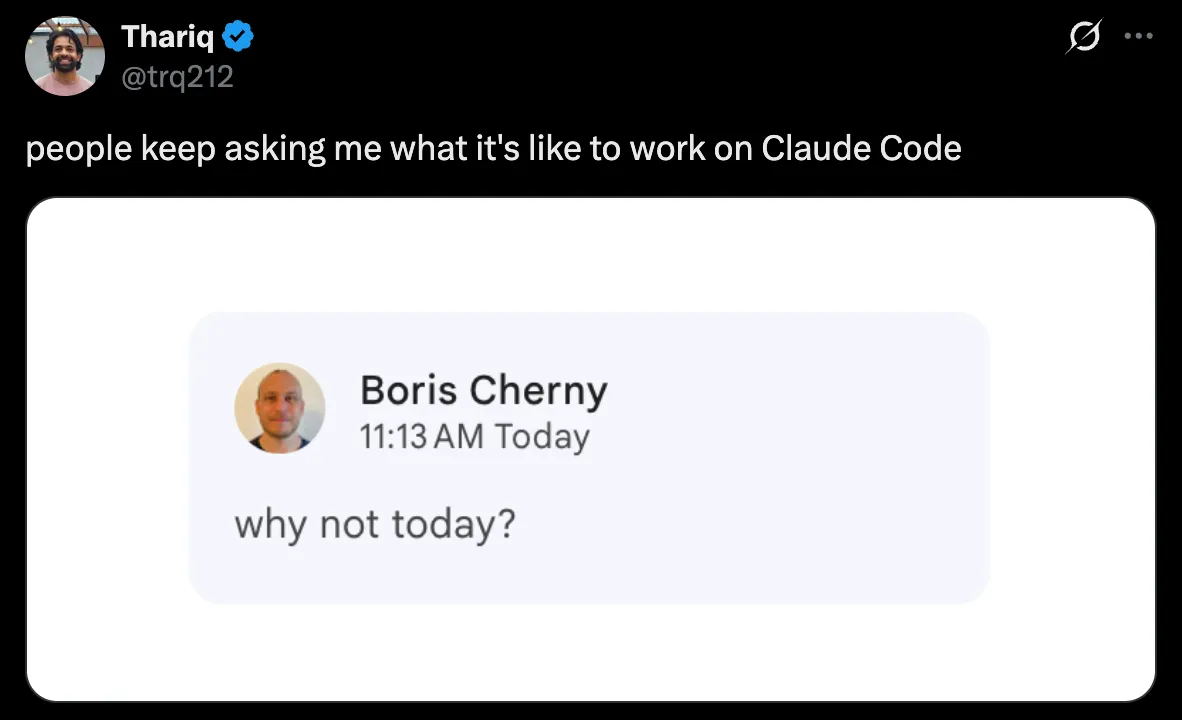The height and width of the screenshot is (720, 1182).
Task: Click the blue verified checkmark badge
Action: coord(237,38)
